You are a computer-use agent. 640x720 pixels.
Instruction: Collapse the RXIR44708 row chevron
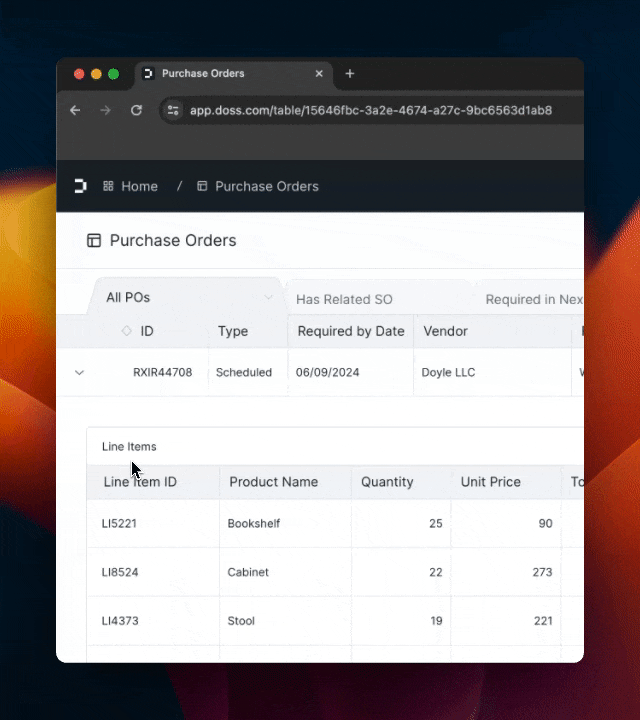(79, 372)
